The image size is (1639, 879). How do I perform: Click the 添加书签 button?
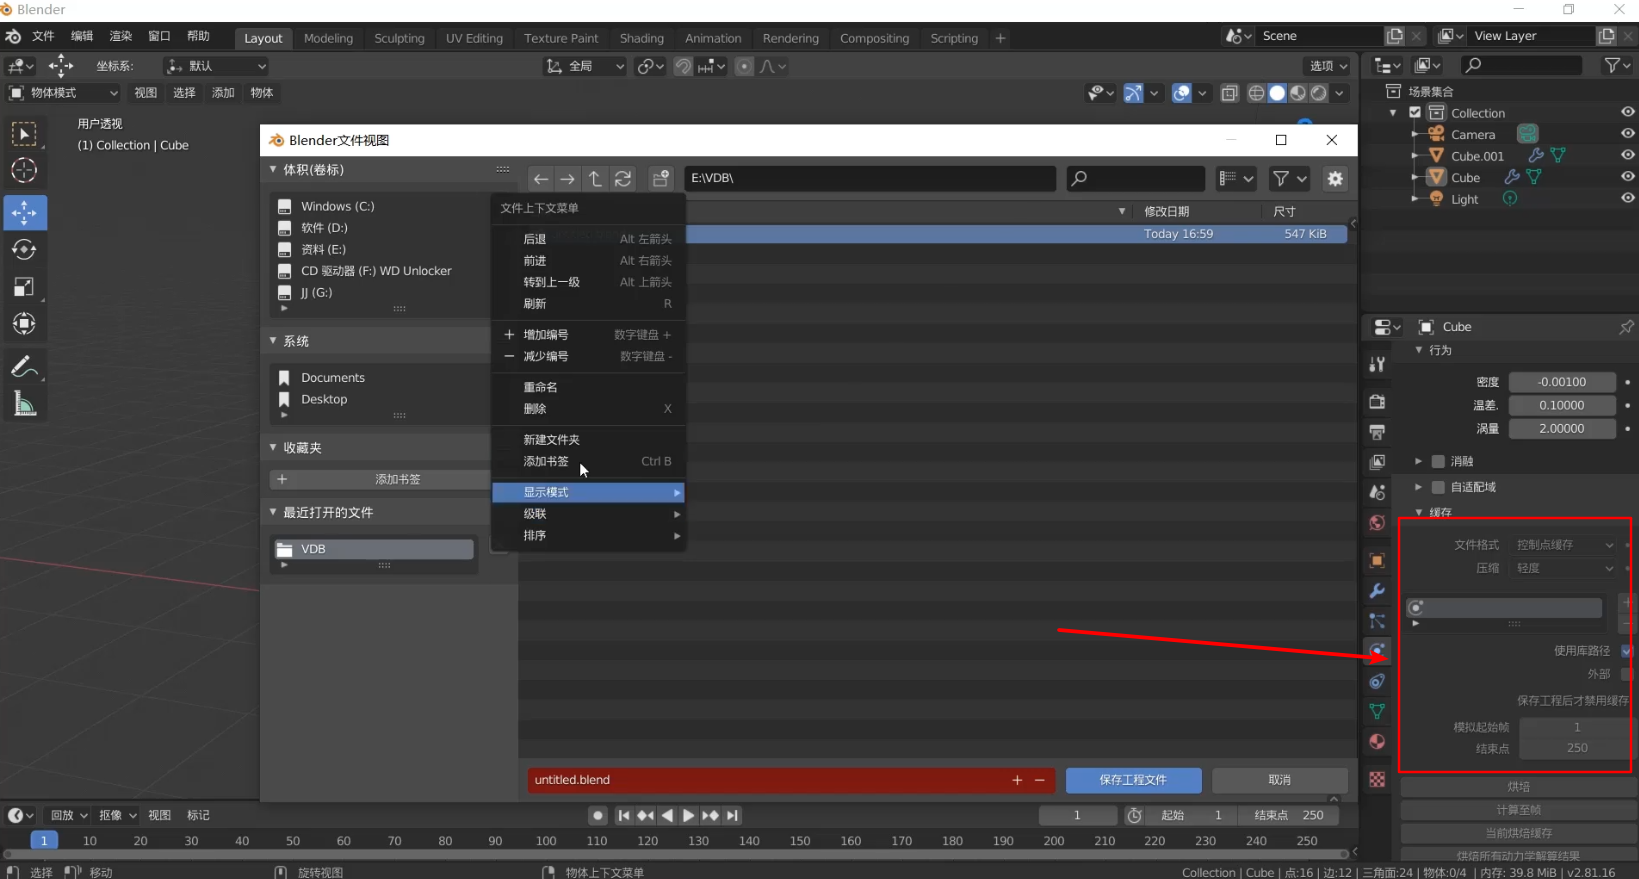point(397,480)
